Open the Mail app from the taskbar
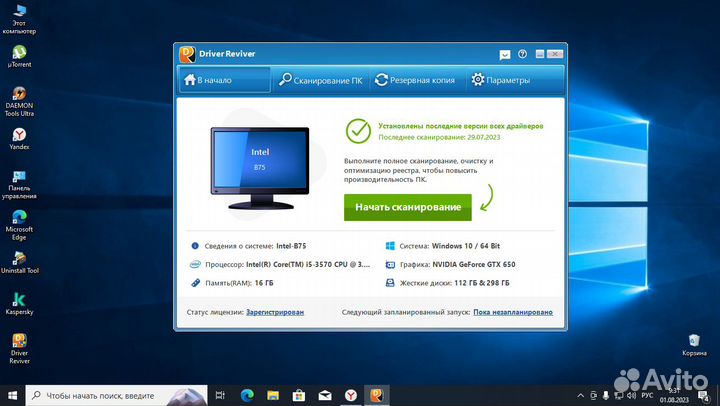Image resolution: width=720 pixels, height=406 pixels. click(325, 395)
